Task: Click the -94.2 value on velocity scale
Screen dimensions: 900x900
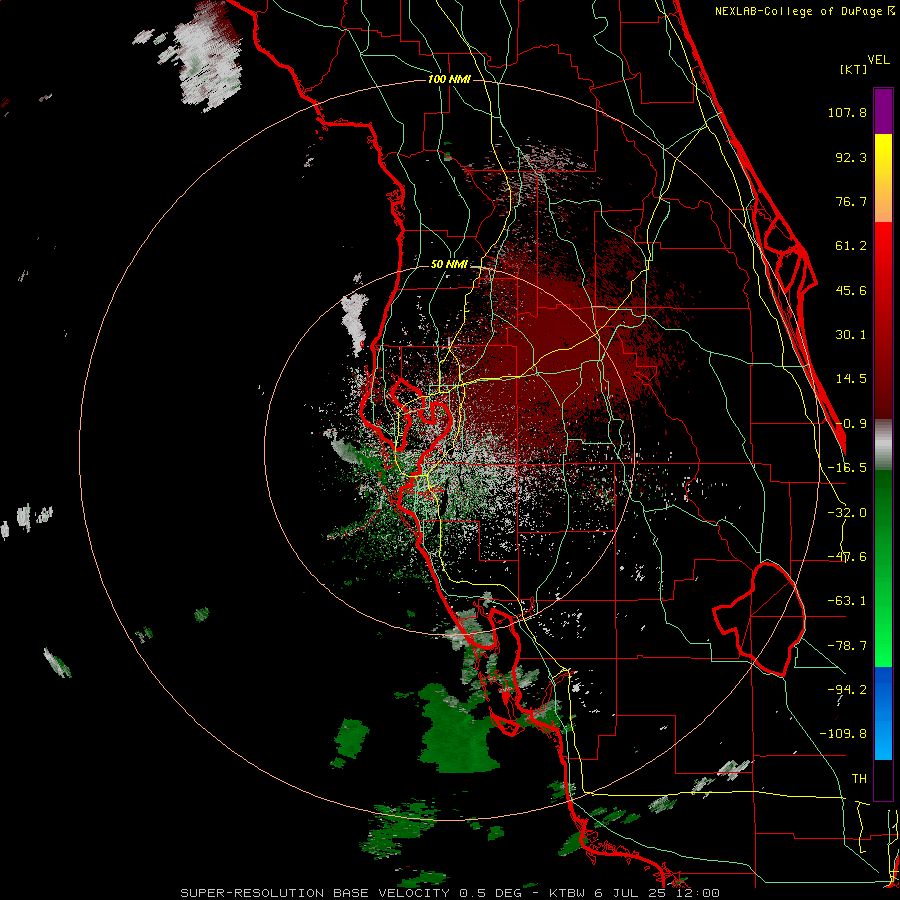Action: click(847, 690)
